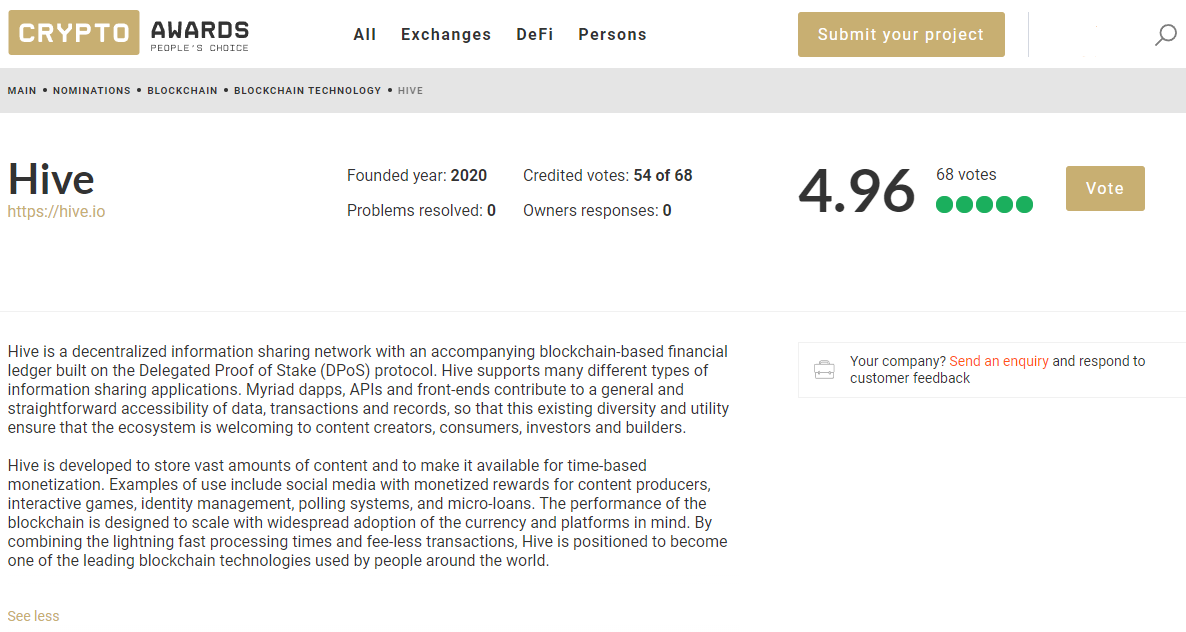1186x632 pixels.
Task: Navigate to the BLOCKCHAIN breadcrumb
Action: pyautogui.click(x=182, y=91)
